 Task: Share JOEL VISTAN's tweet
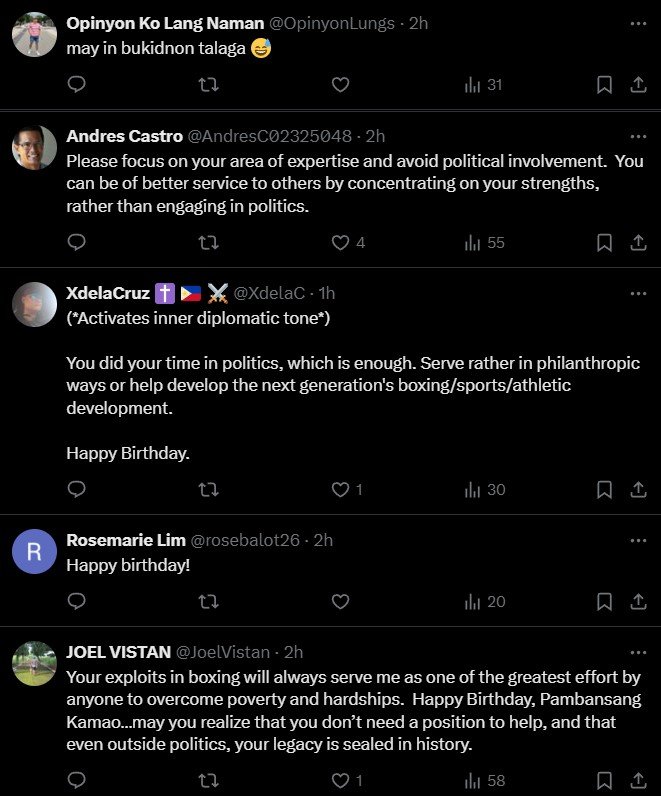coord(638,780)
